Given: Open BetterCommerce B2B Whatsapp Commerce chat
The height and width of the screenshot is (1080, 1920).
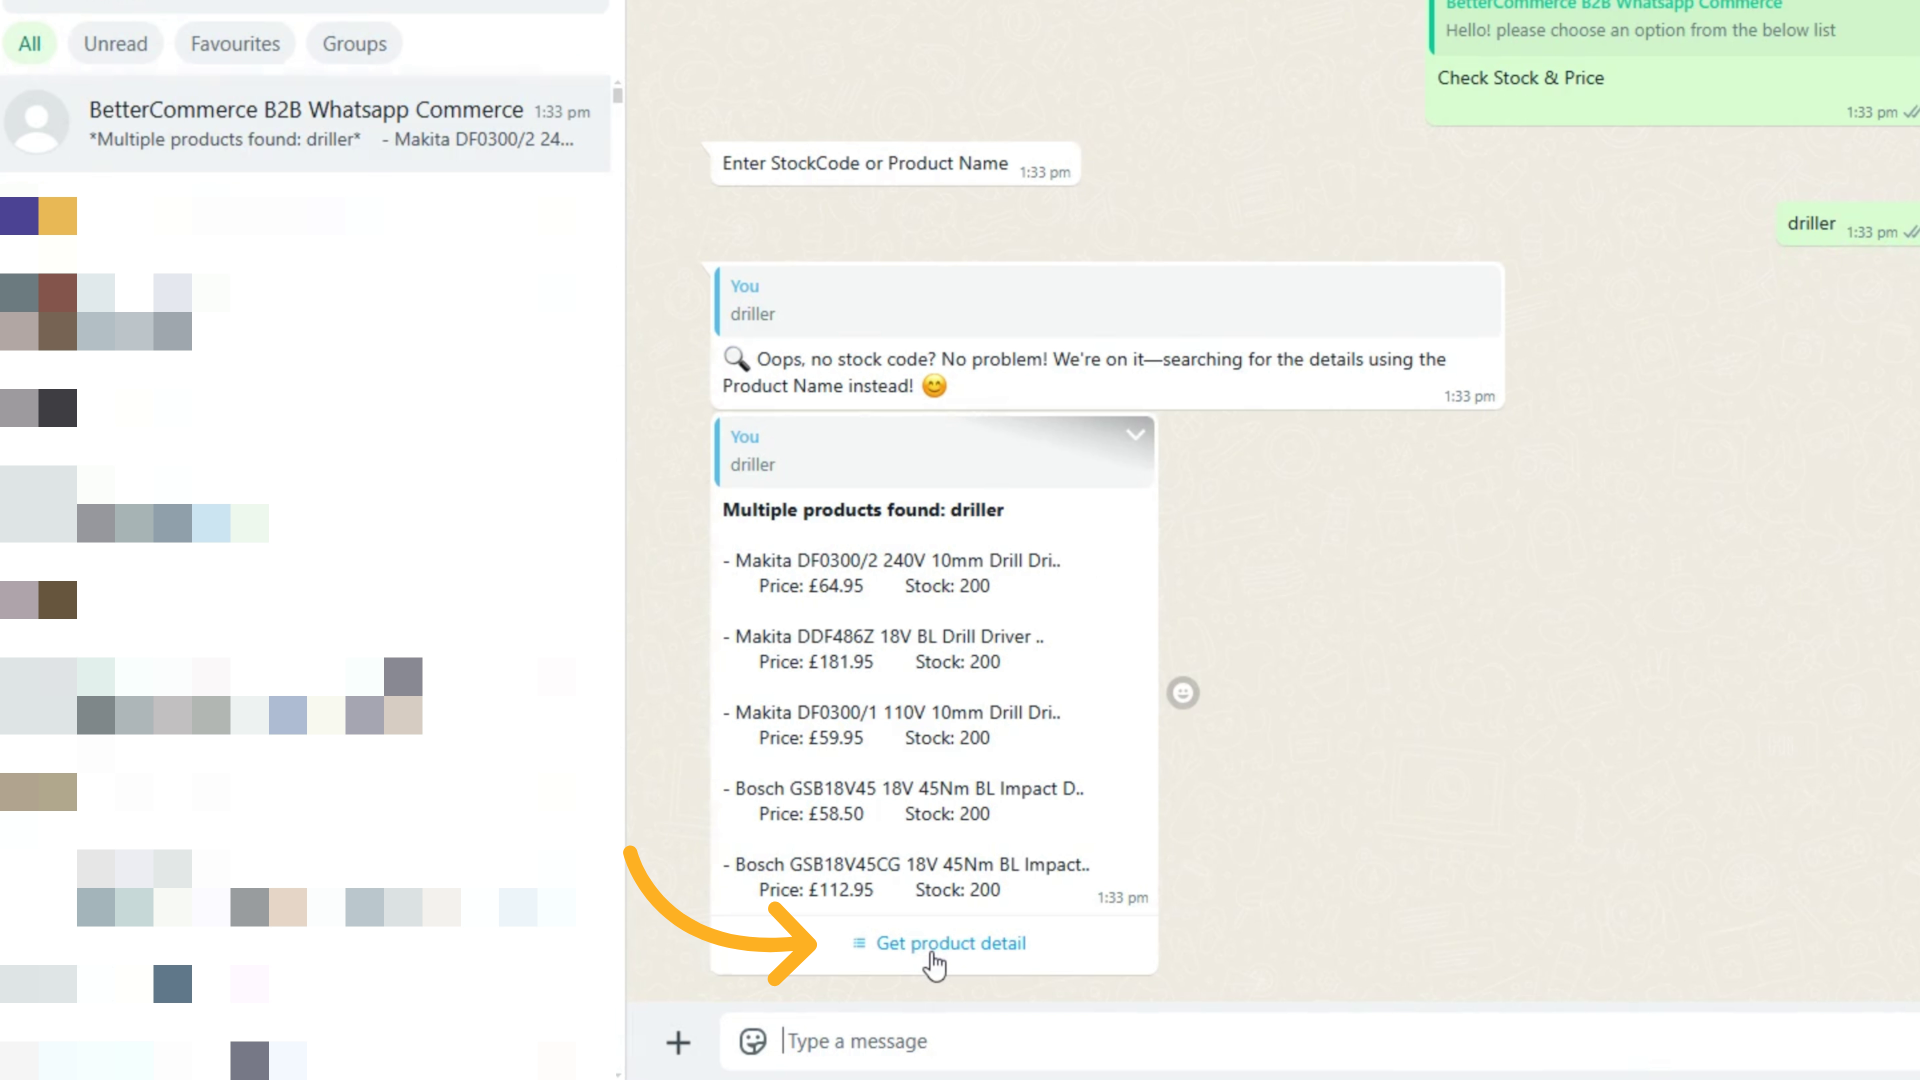Looking at the screenshot, I should [306, 123].
